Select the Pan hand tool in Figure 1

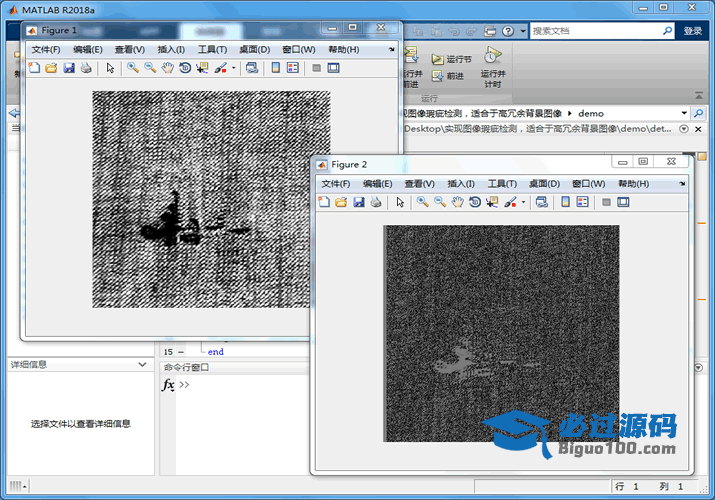coord(167,68)
